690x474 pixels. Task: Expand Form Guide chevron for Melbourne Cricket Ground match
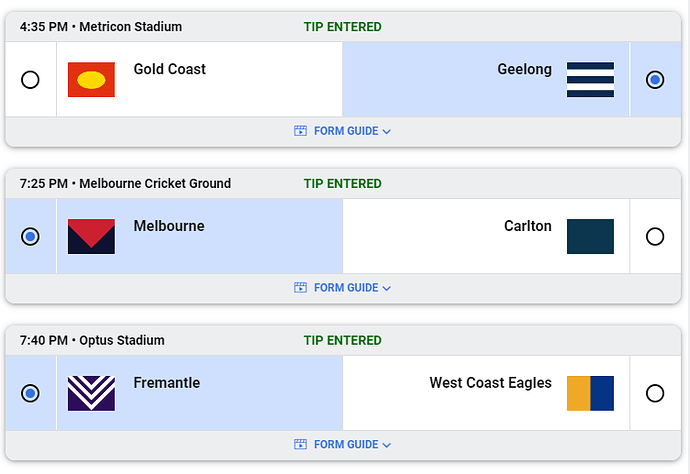point(387,288)
